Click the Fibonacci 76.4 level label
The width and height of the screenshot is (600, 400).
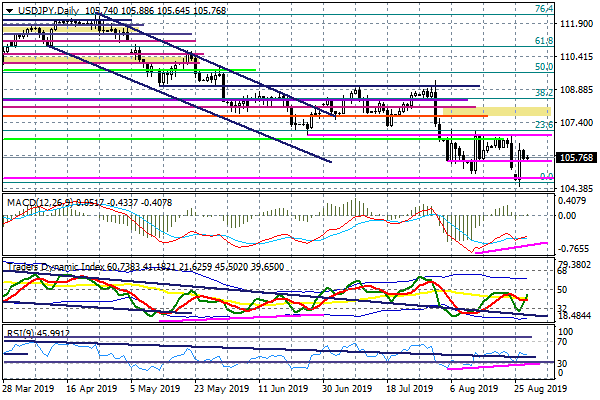pyautogui.click(x=545, y=9)
